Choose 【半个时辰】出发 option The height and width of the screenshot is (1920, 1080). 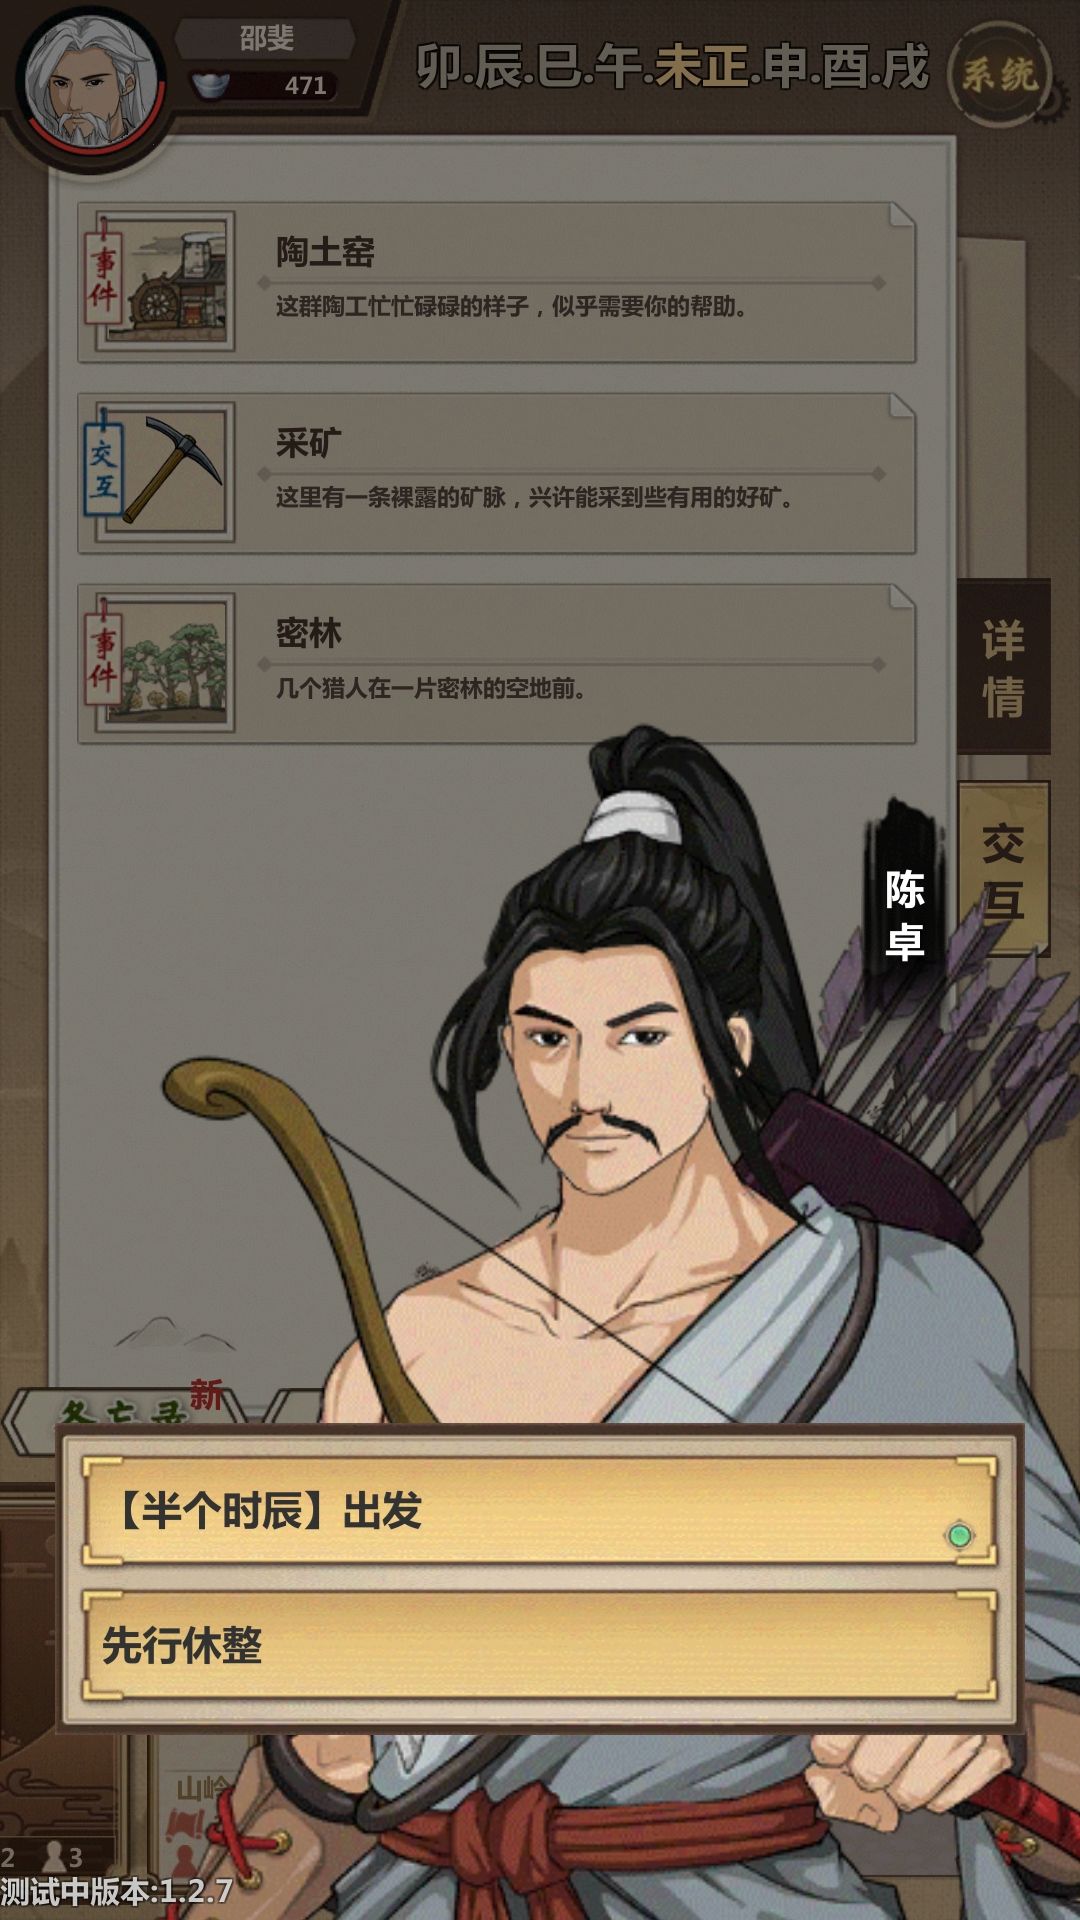click(x=540, y=1511)
